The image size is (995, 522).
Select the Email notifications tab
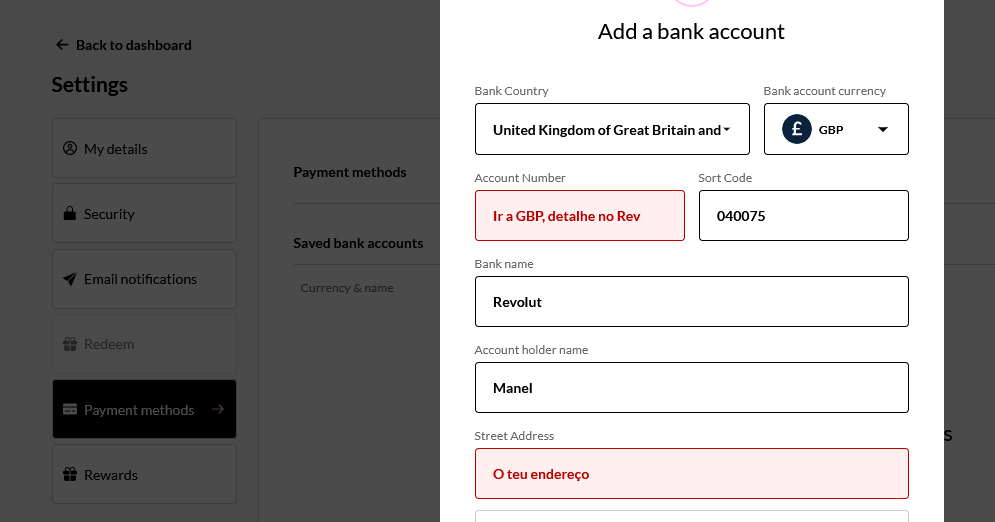pos(144,279)
